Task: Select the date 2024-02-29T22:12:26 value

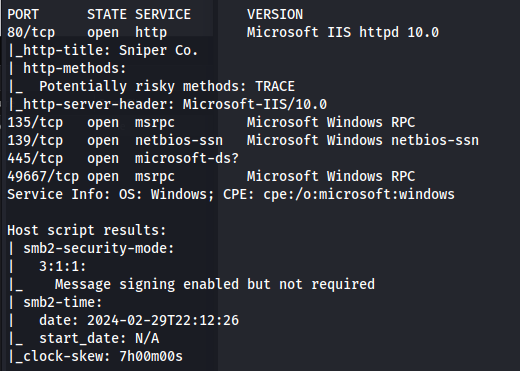Action: click(x=163, y=320)
